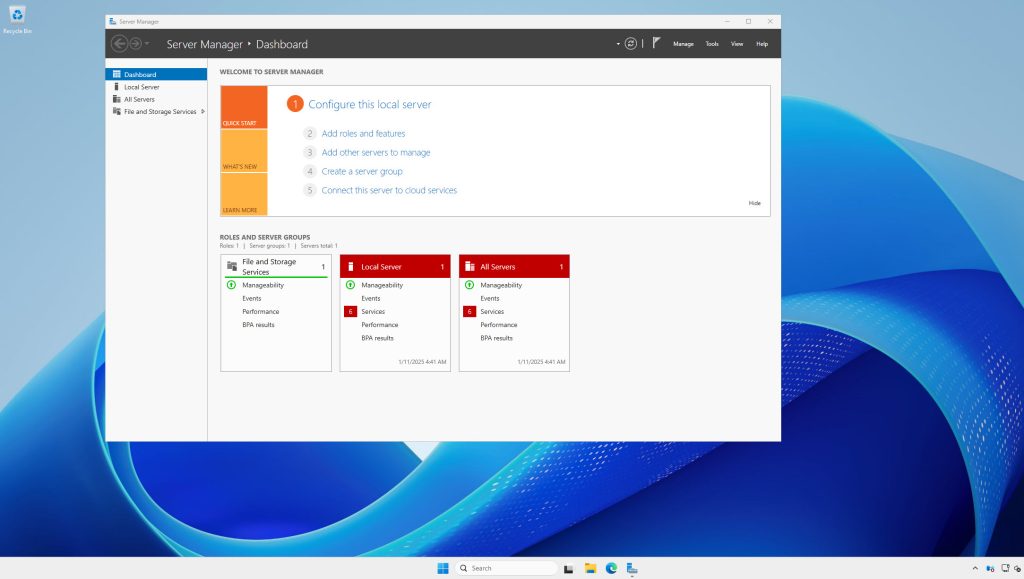Image resolution: width=1024 pixels, height=579 pixels.
Task: Click Connect this server to cloud services
Action: tap(389, 190)
